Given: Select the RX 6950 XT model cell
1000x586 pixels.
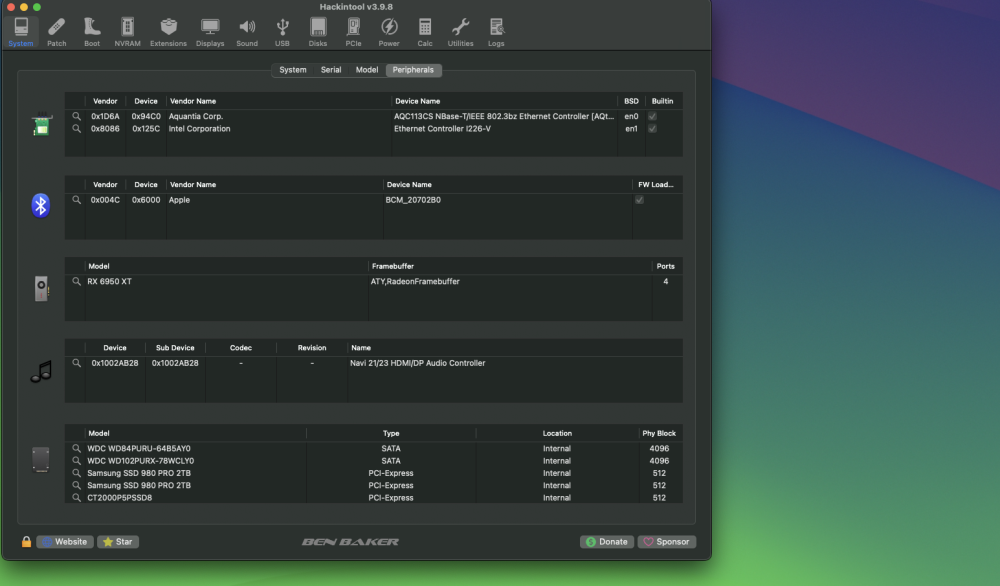Looking at the screenshot, I should pos(110,281).
